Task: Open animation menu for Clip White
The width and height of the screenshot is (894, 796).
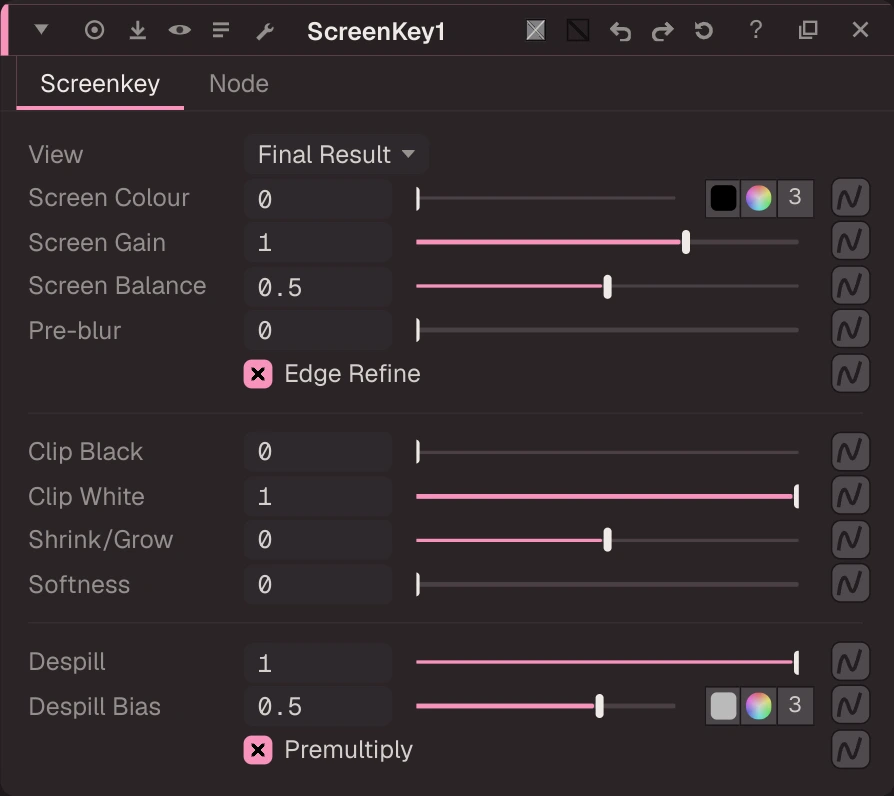Action: 850,495
